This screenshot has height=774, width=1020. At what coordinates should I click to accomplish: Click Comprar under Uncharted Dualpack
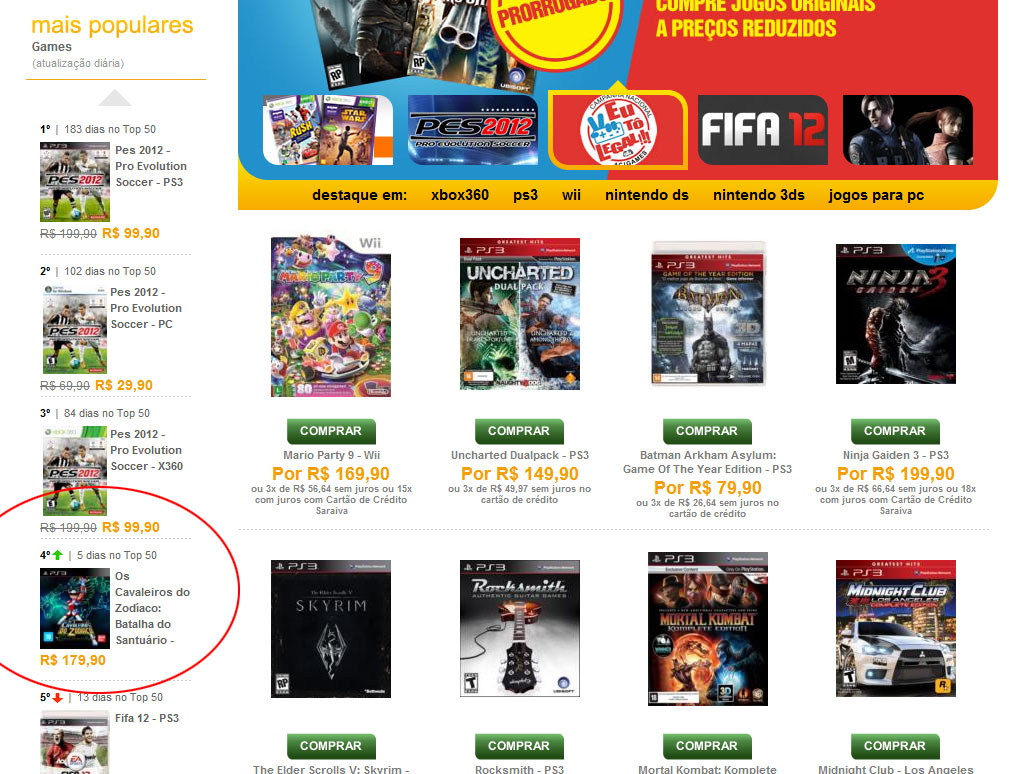519,431
